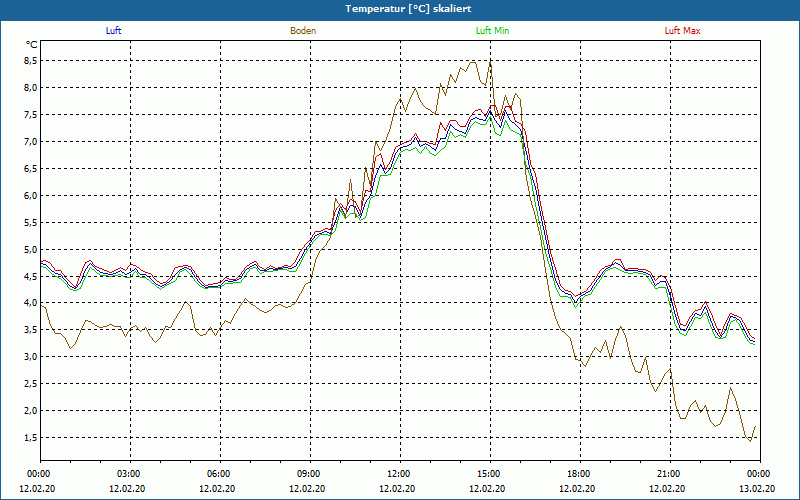Click the 18:00 time axis label
Screen dimensions: 800x500
pyautogui.click(x=580, y=474)
